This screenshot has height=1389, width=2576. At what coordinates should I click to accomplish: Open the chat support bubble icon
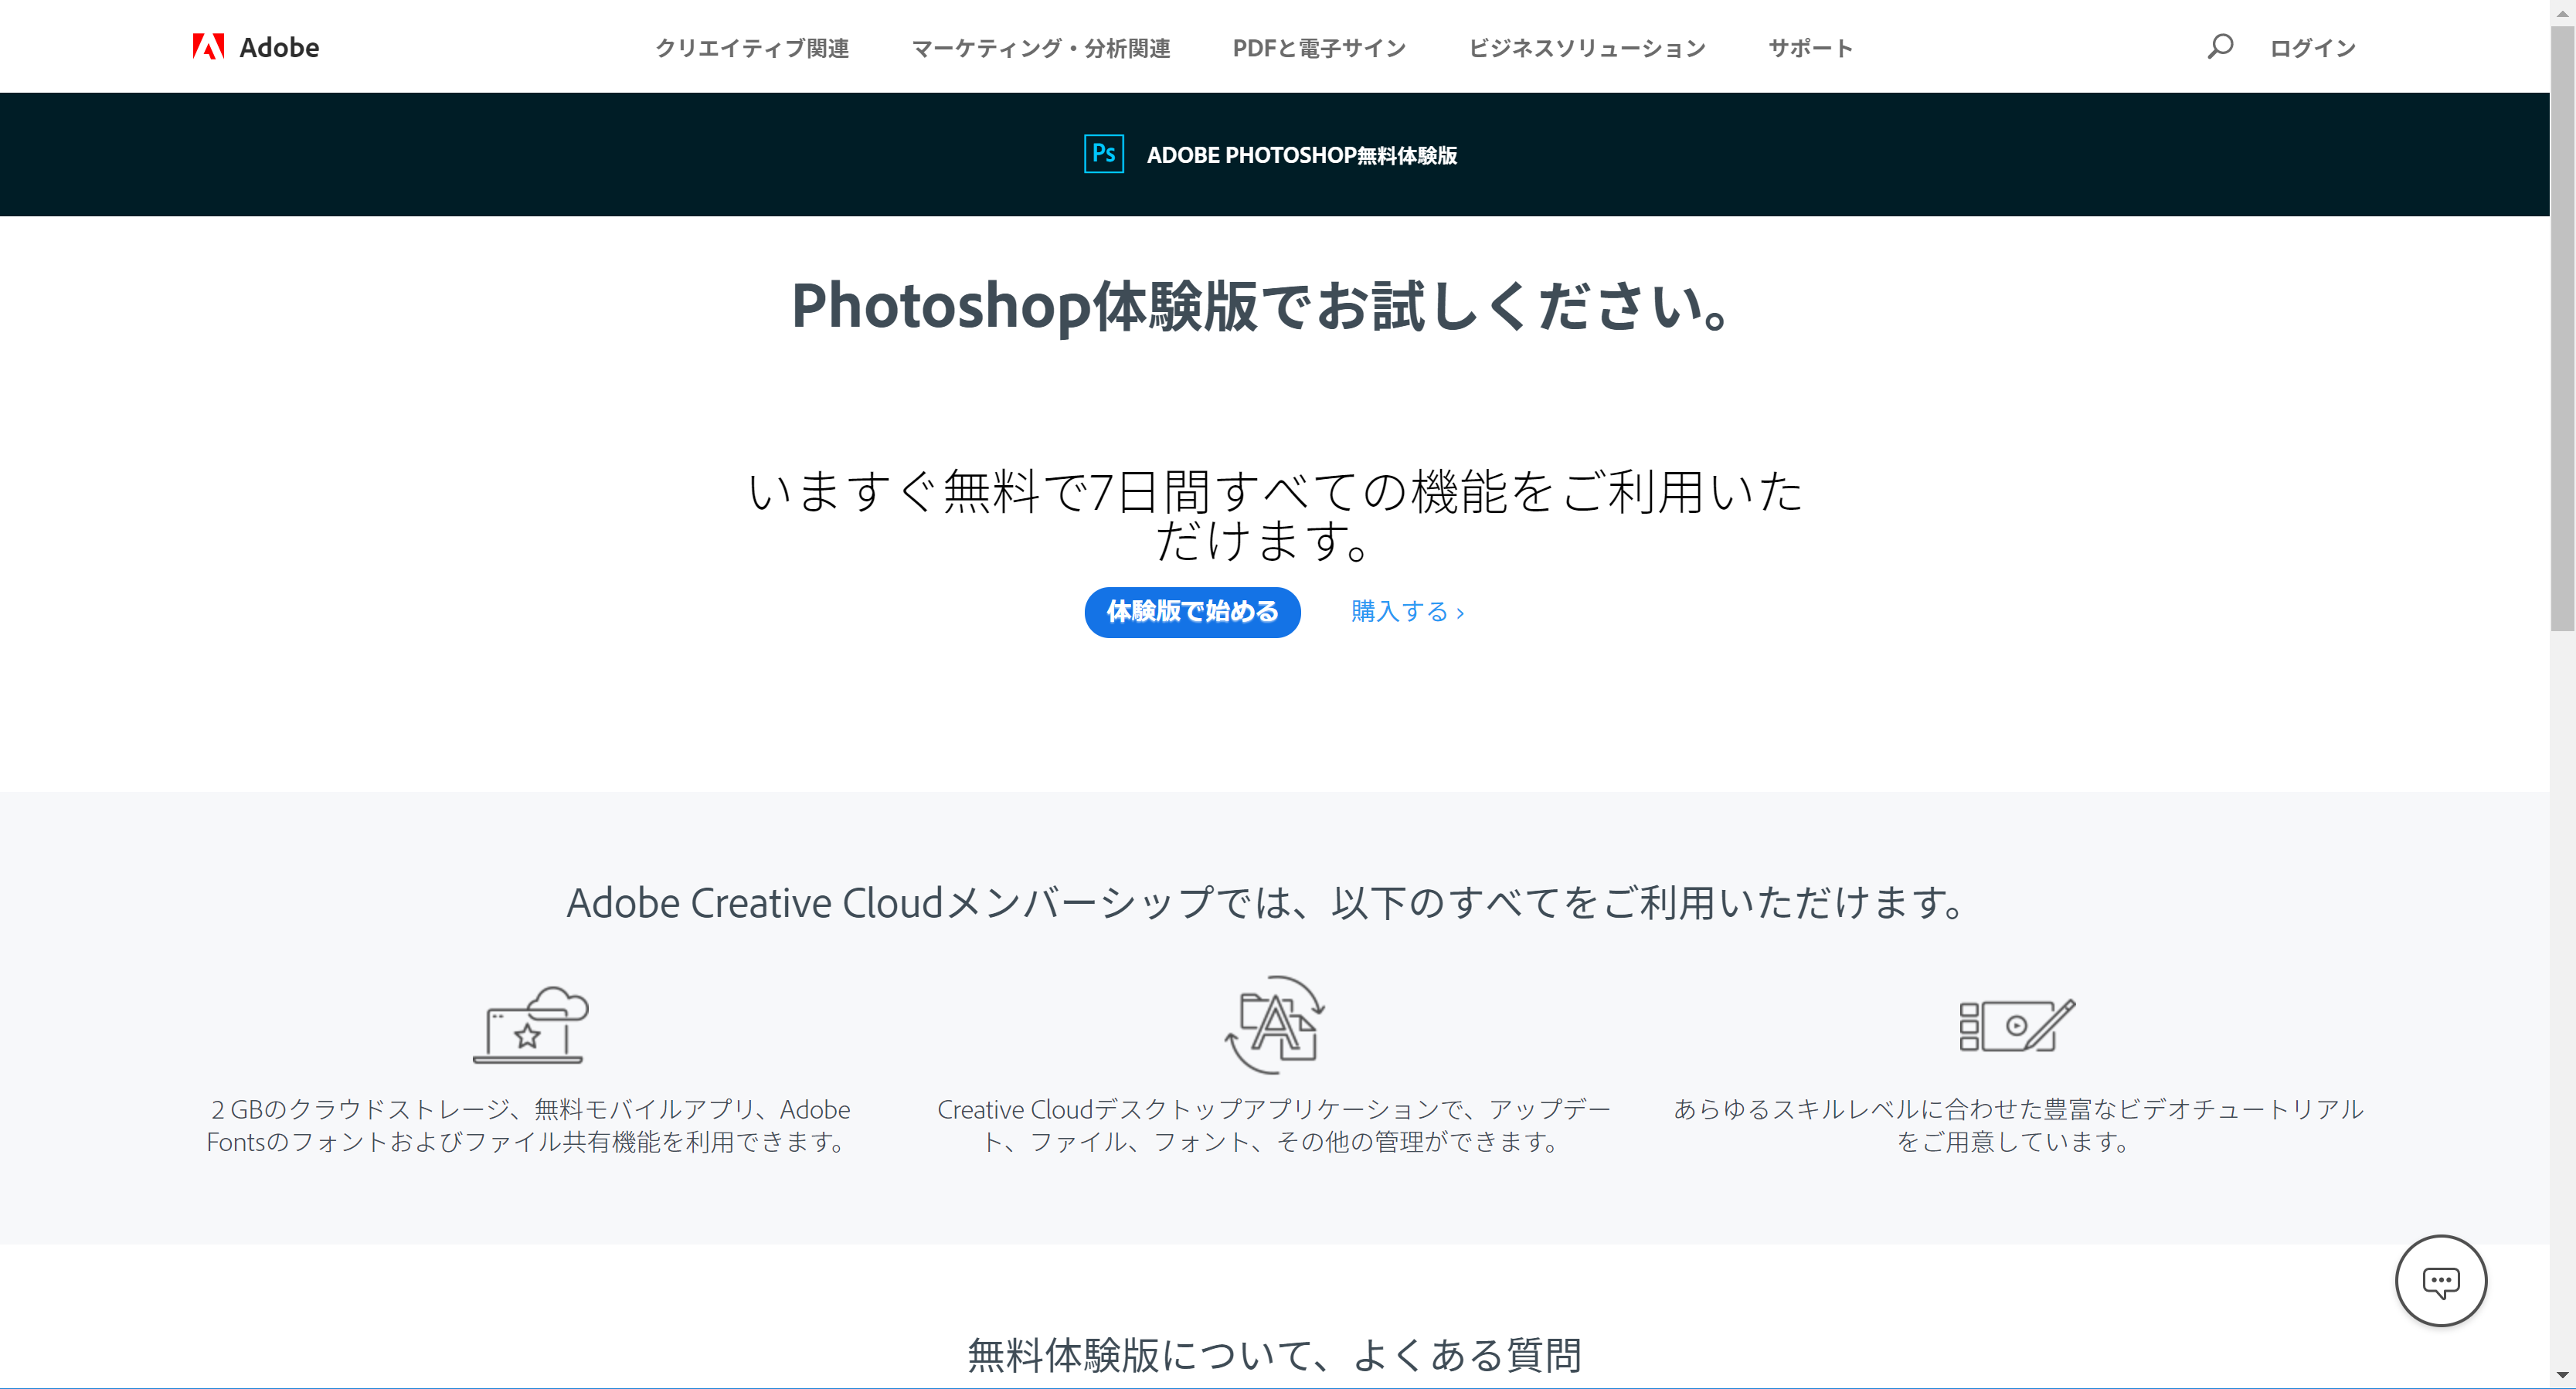pyautogui.click(x=2440, y=1281)
